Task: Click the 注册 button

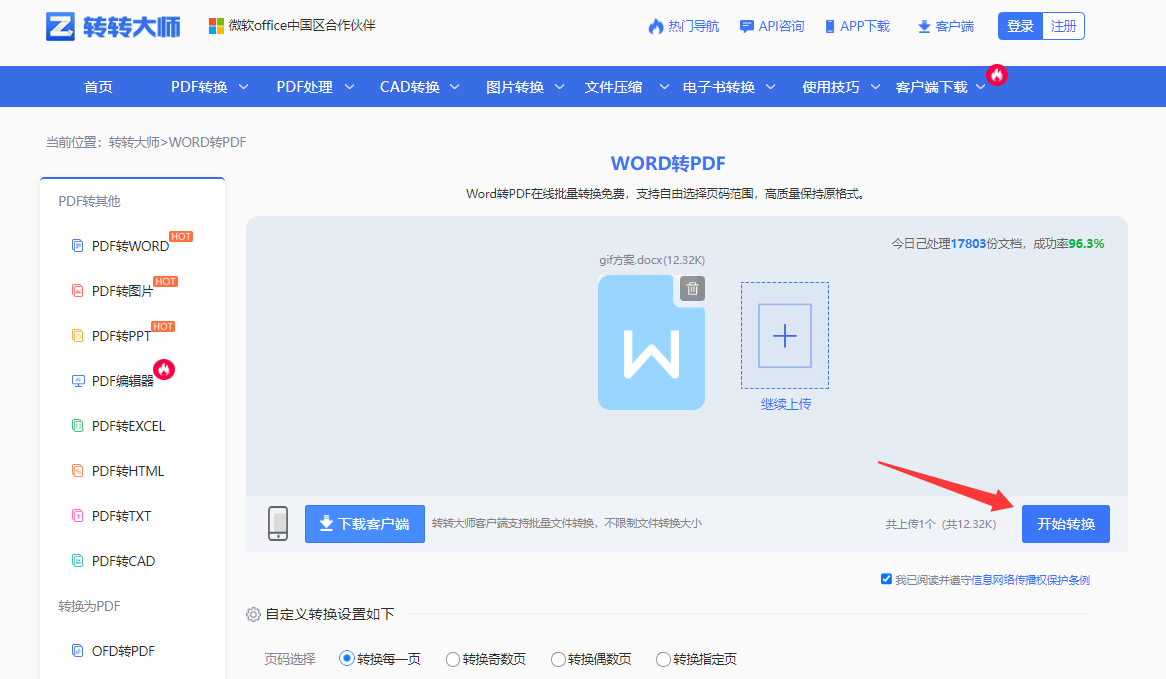Action: [1063, 26]
